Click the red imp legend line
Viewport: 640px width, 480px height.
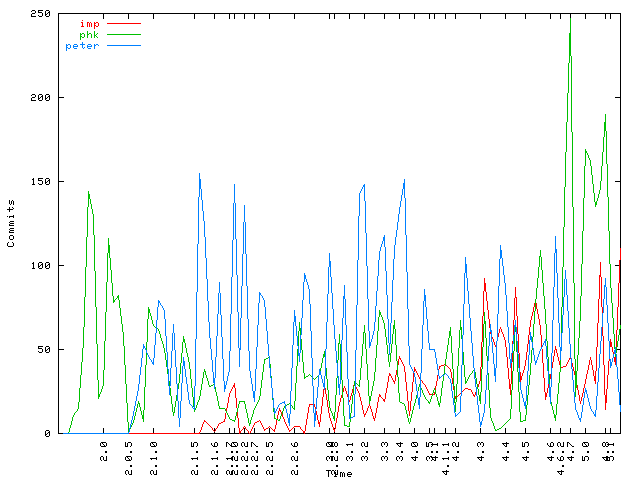123,22
